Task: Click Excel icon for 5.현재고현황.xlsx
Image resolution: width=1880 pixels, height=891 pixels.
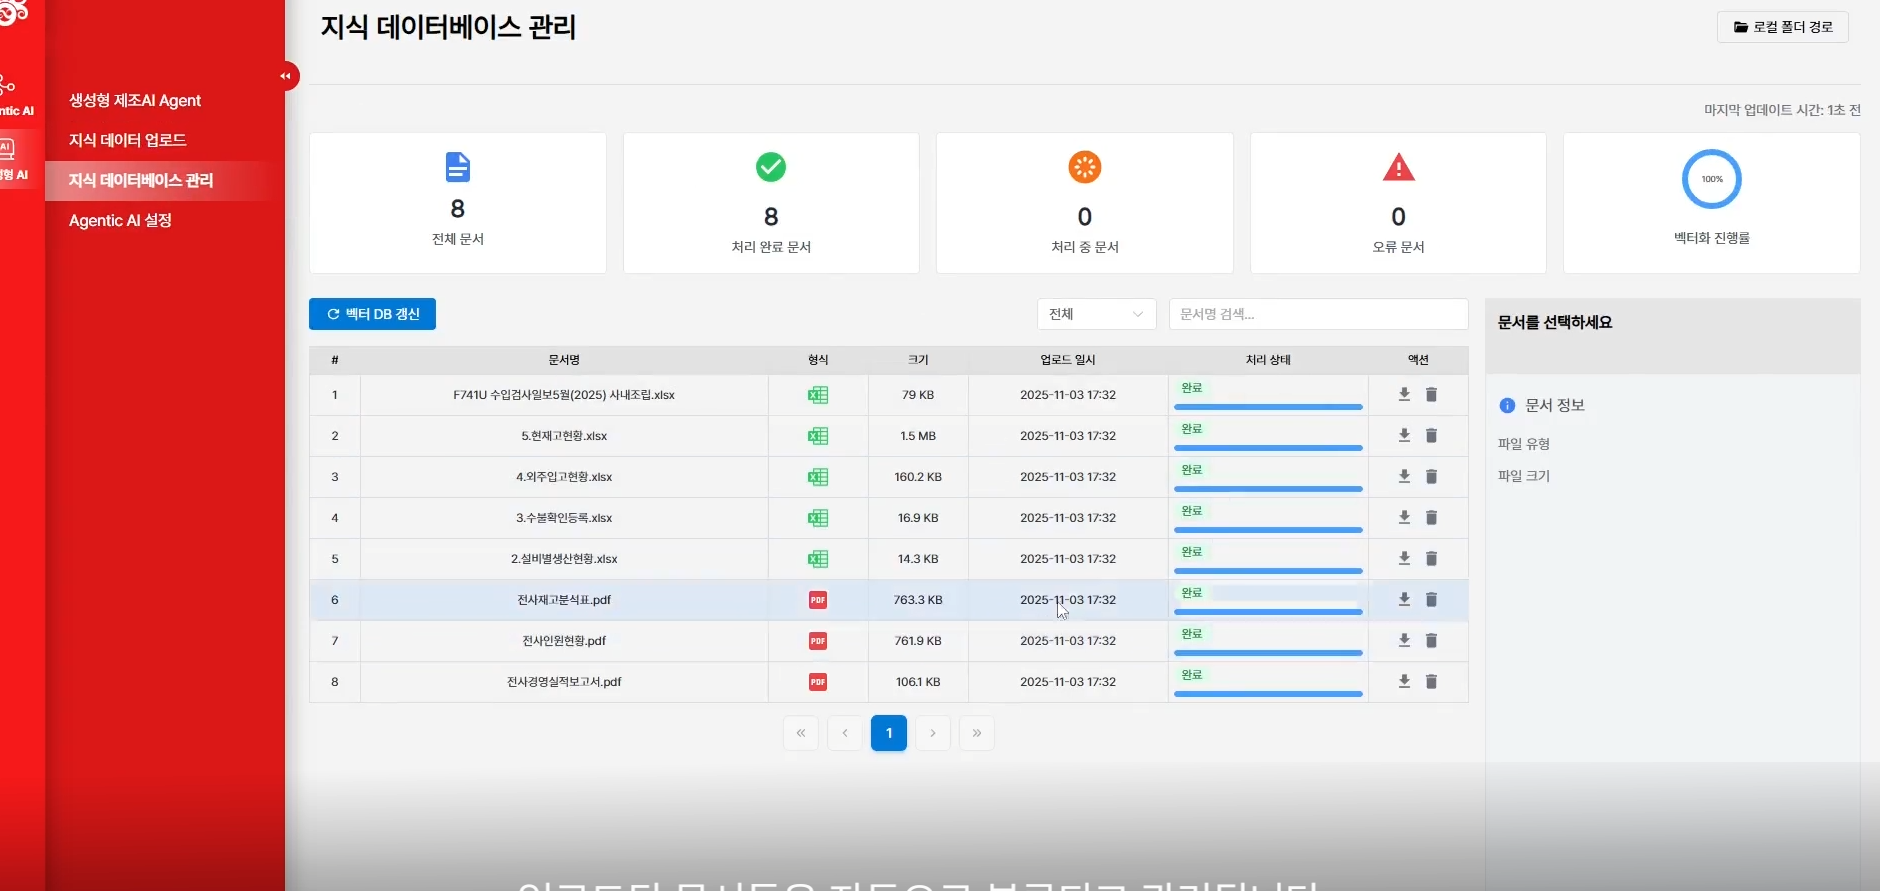Action: click(818, 436)
